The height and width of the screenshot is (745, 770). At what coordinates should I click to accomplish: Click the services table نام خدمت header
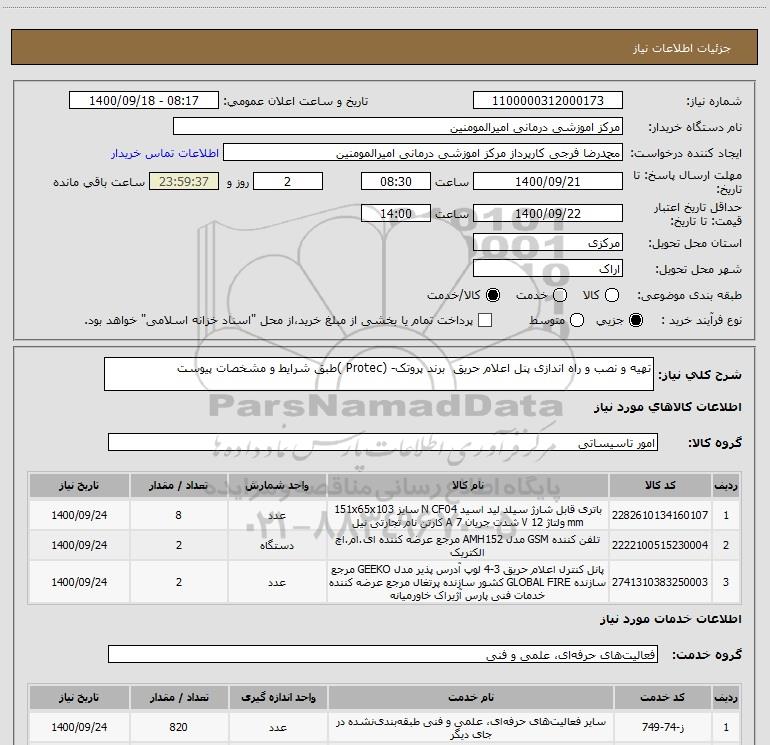[471, 697]
